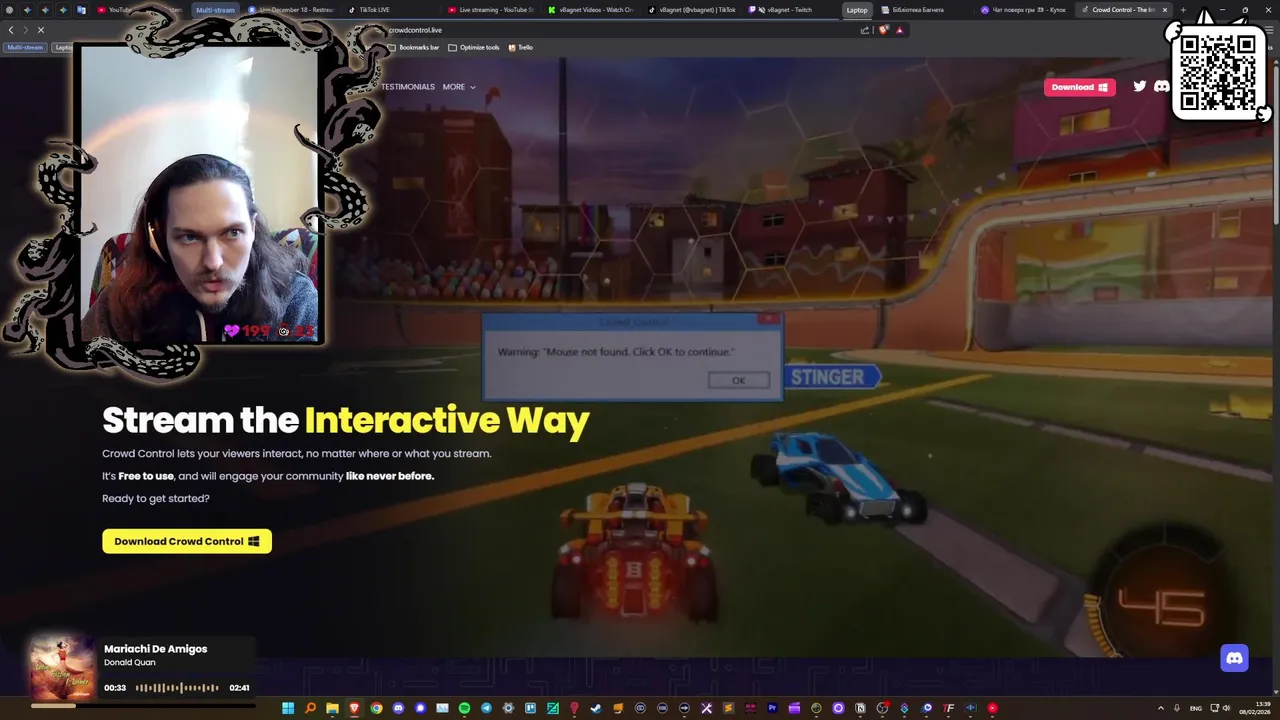Screen dimensions: 1280x720
Task: Open Windows search on the taskbar
Action: 310,708
